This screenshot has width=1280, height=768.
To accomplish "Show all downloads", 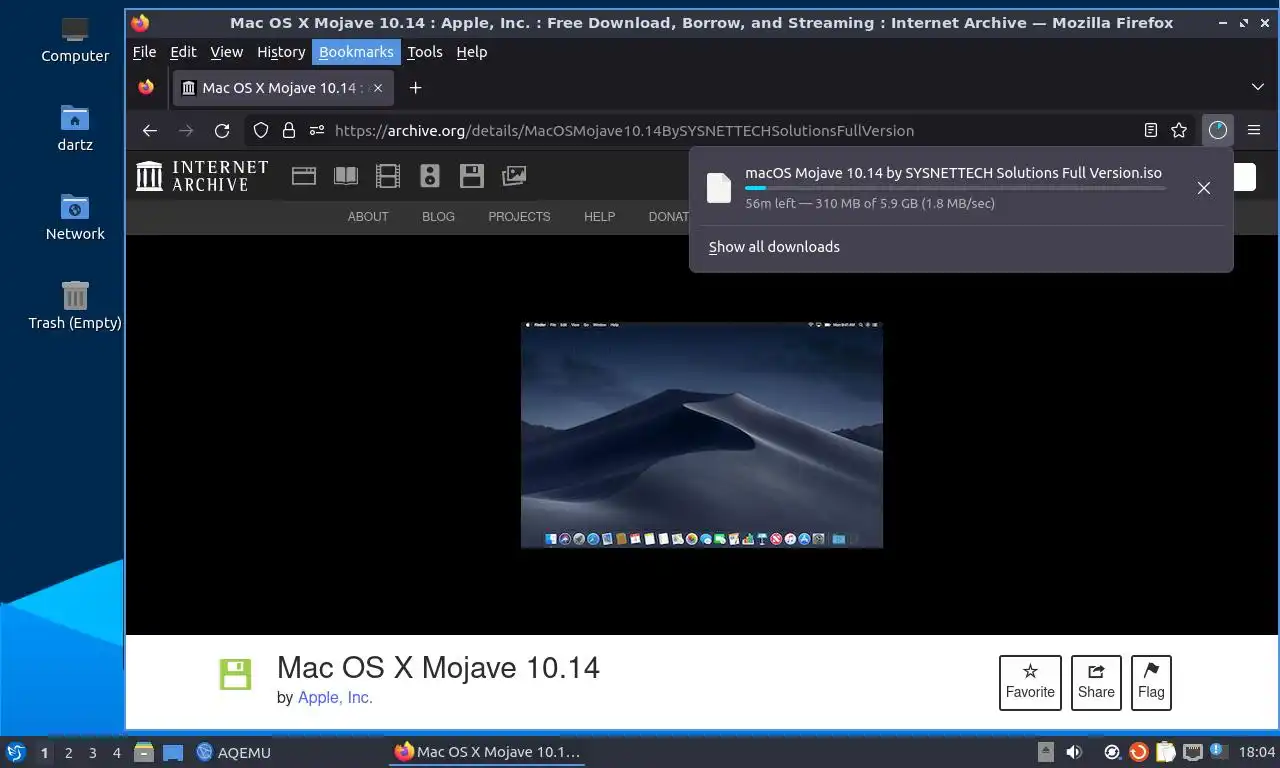I will (774, 247).
